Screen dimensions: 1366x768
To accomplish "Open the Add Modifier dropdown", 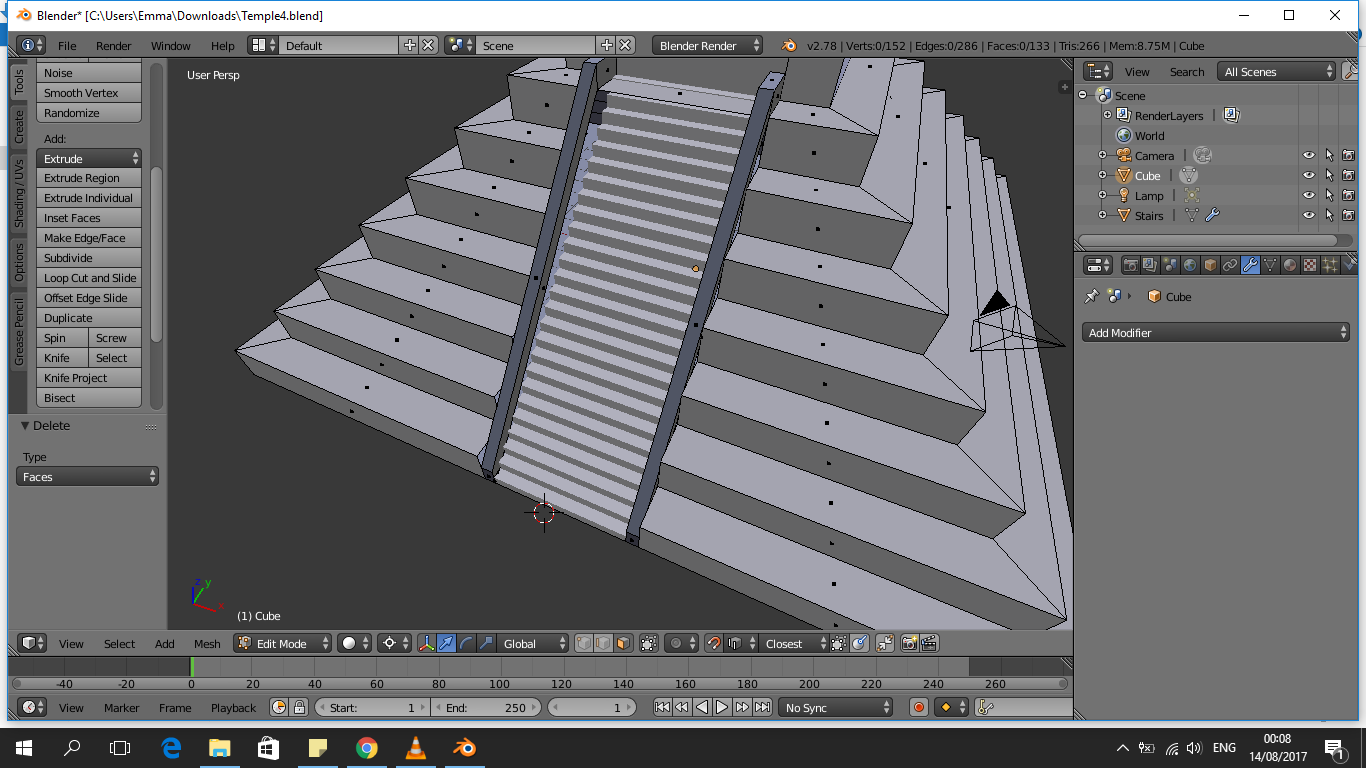I will (x=1216, y=333).
